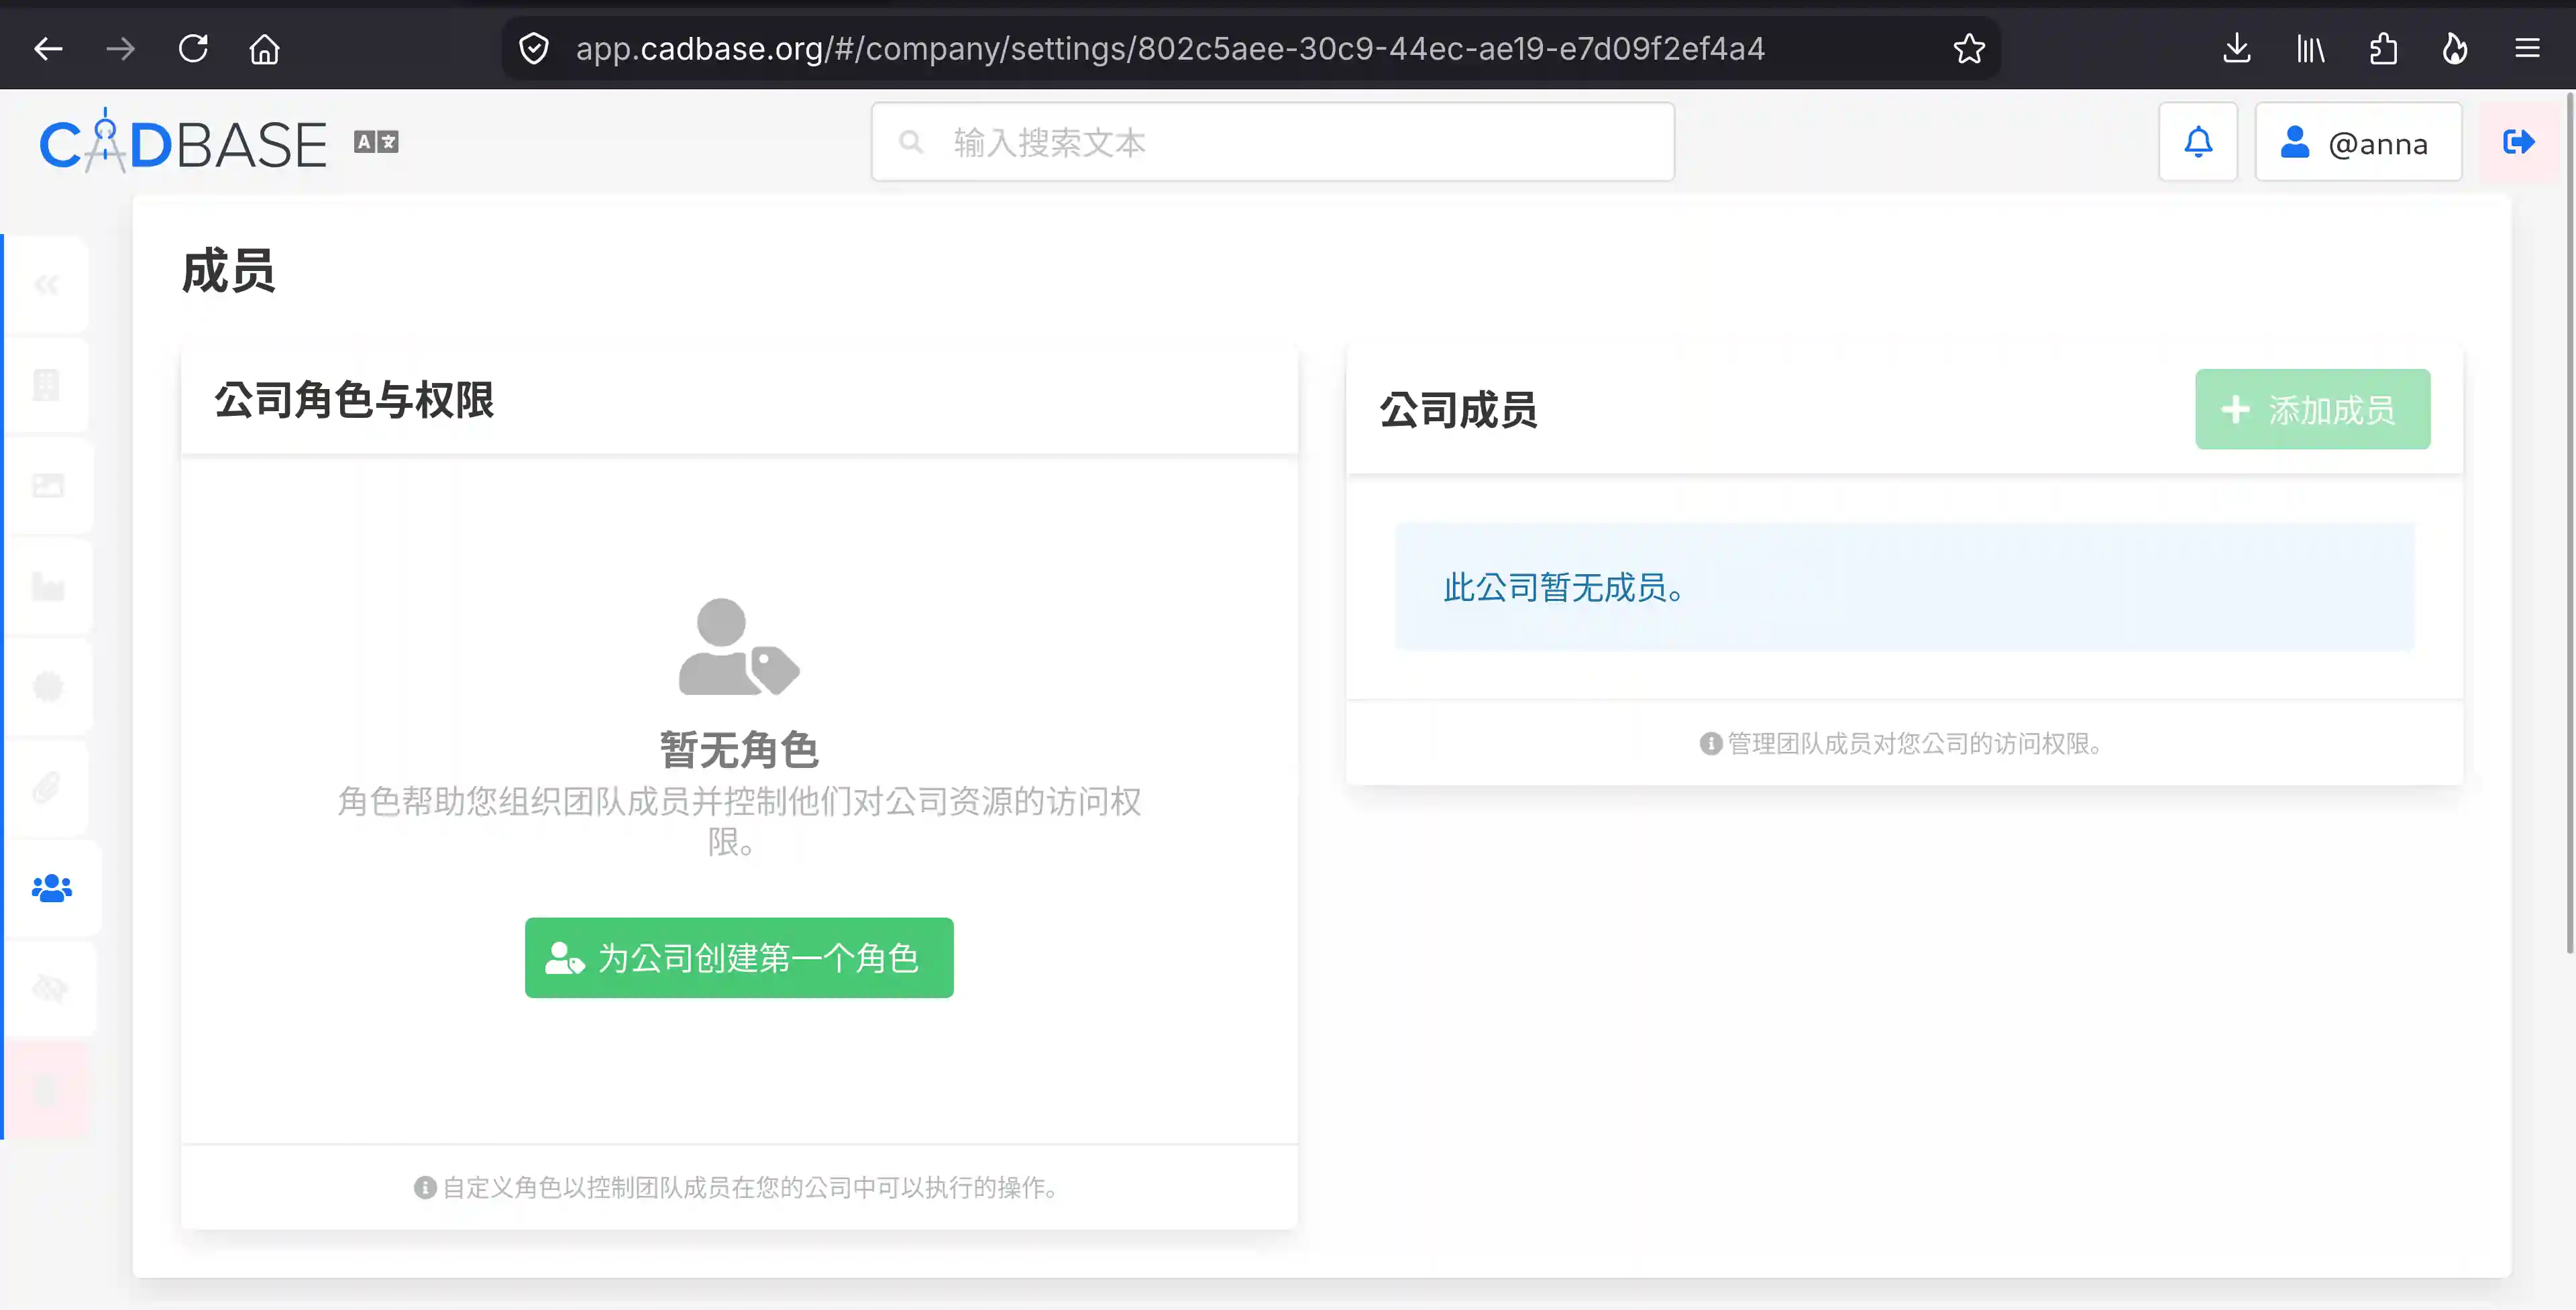Reload the current page

tap(192, 48)
